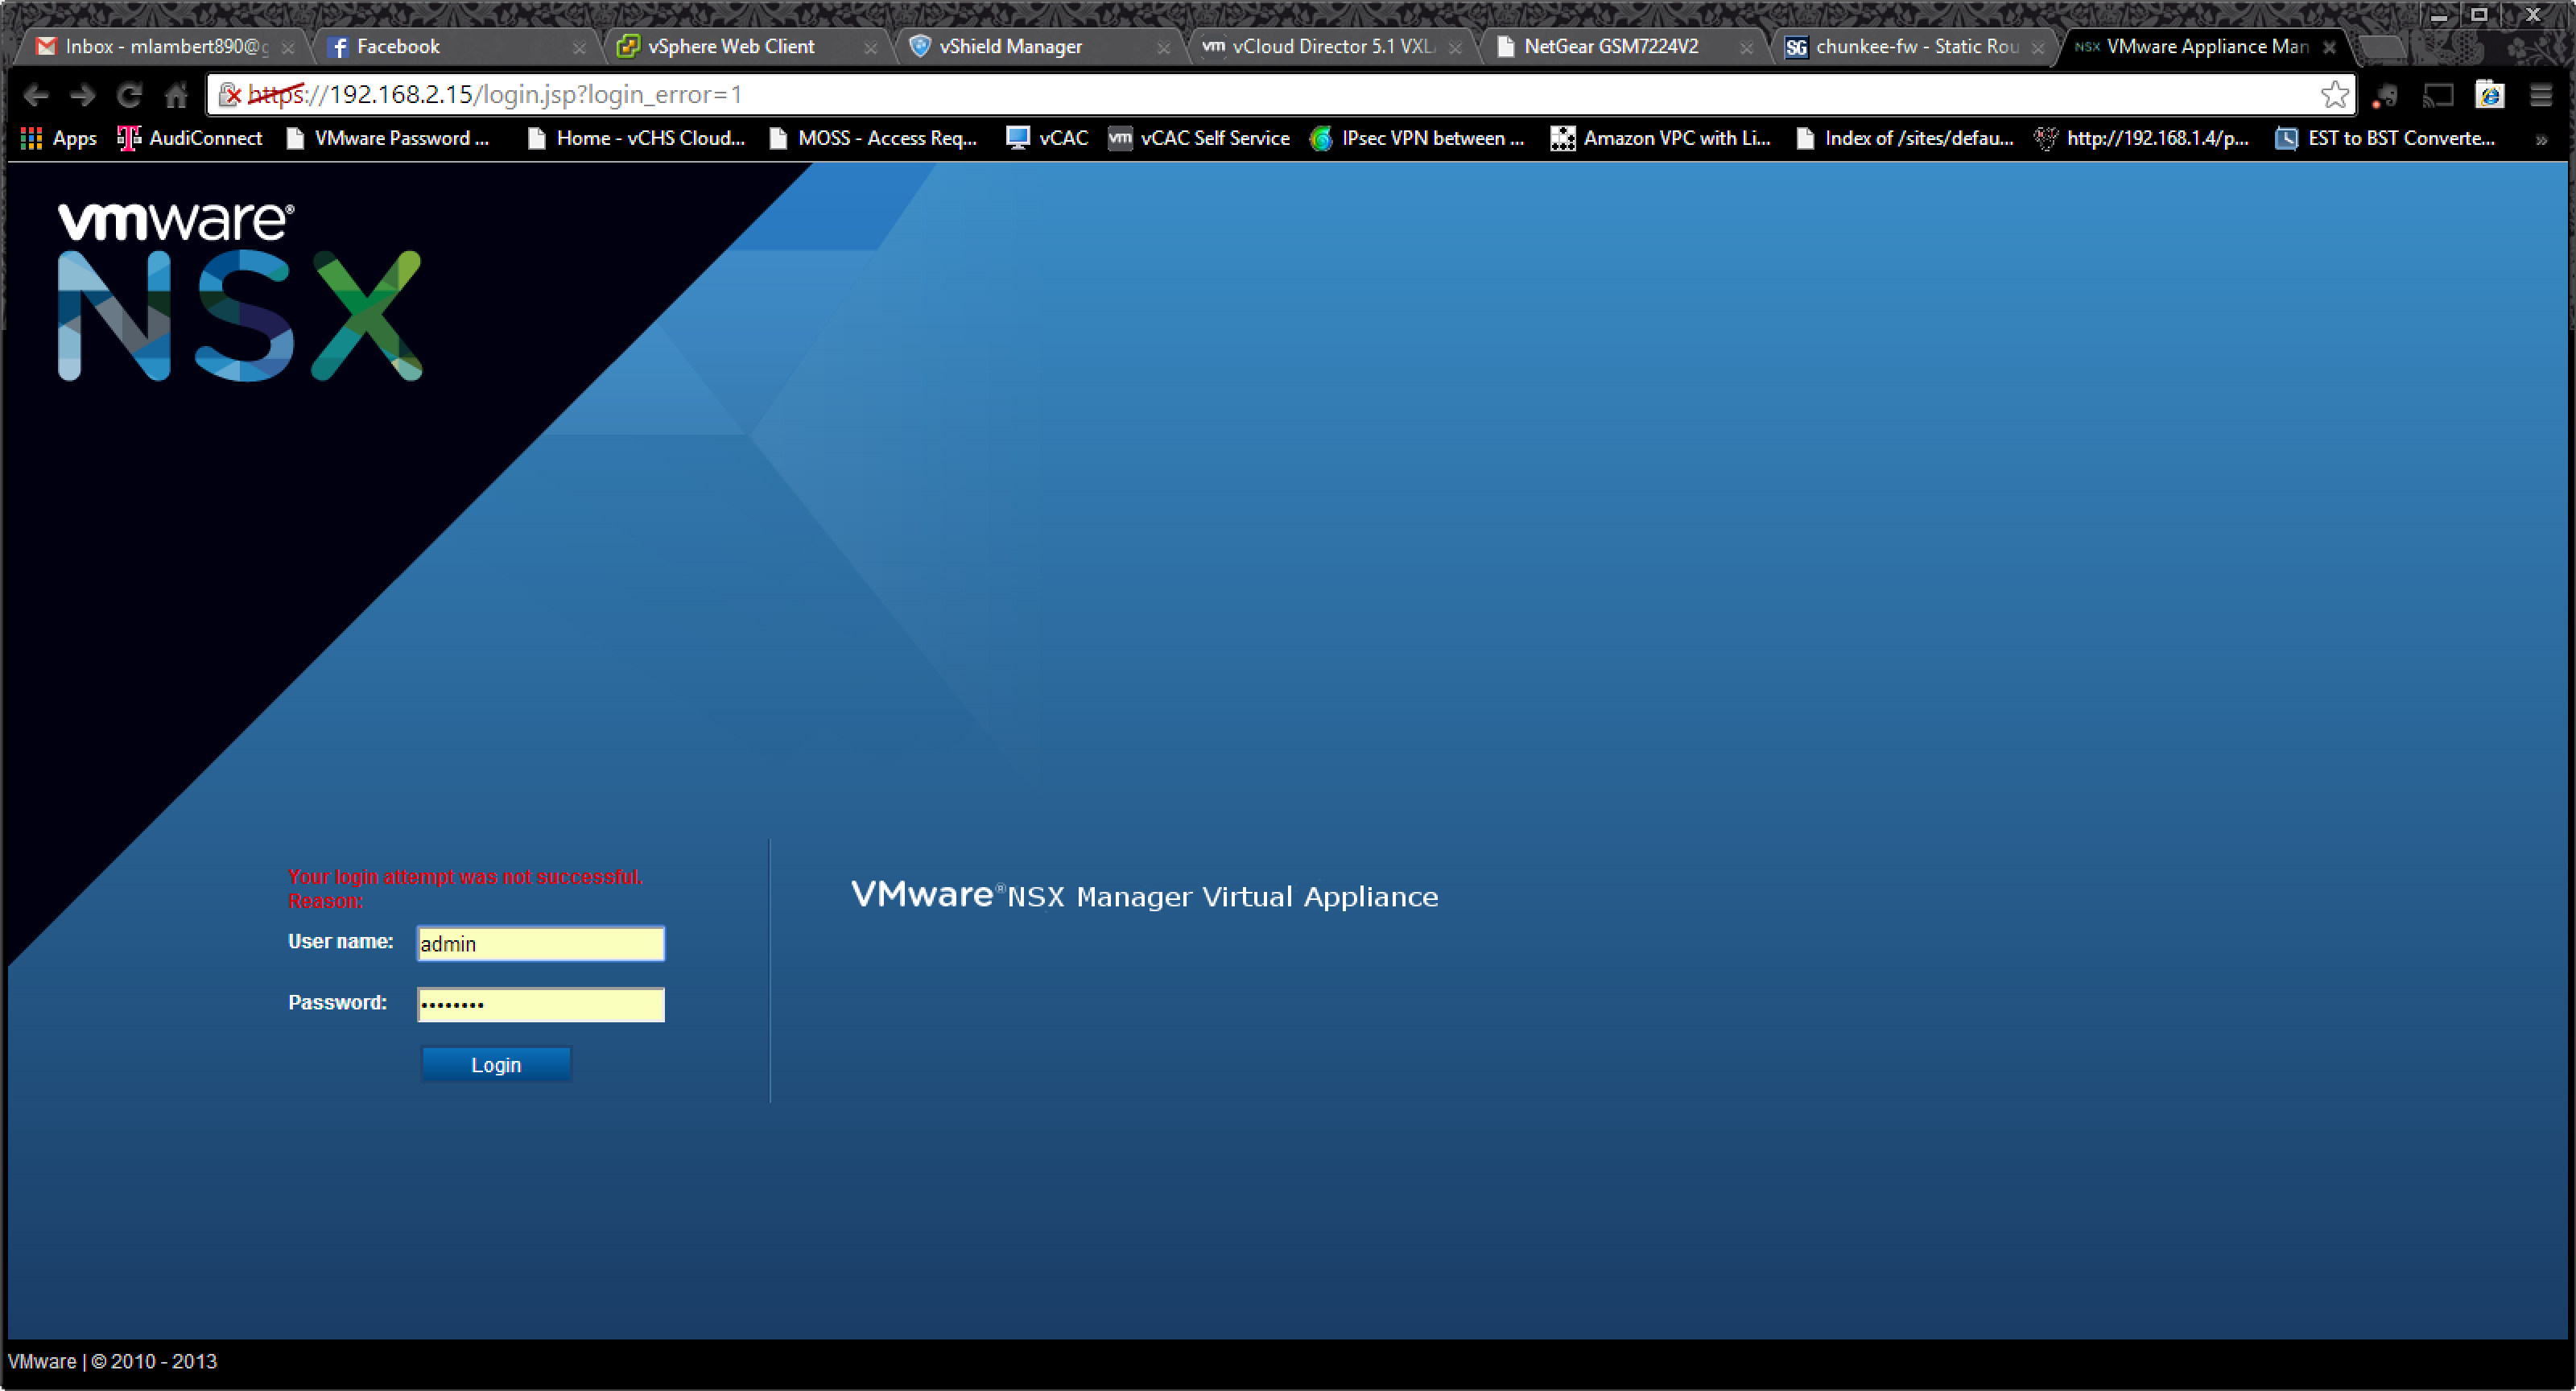Open the NetGear GSM7224V2 tab
Screen dimensions: 2576x1391
click(1610, 46)
